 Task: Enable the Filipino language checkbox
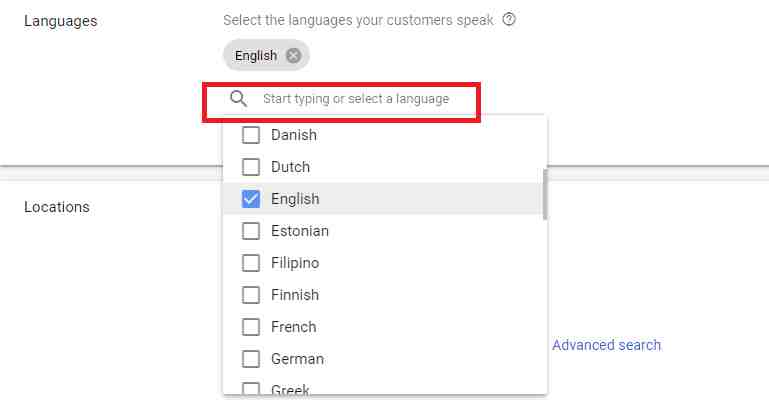251,263
